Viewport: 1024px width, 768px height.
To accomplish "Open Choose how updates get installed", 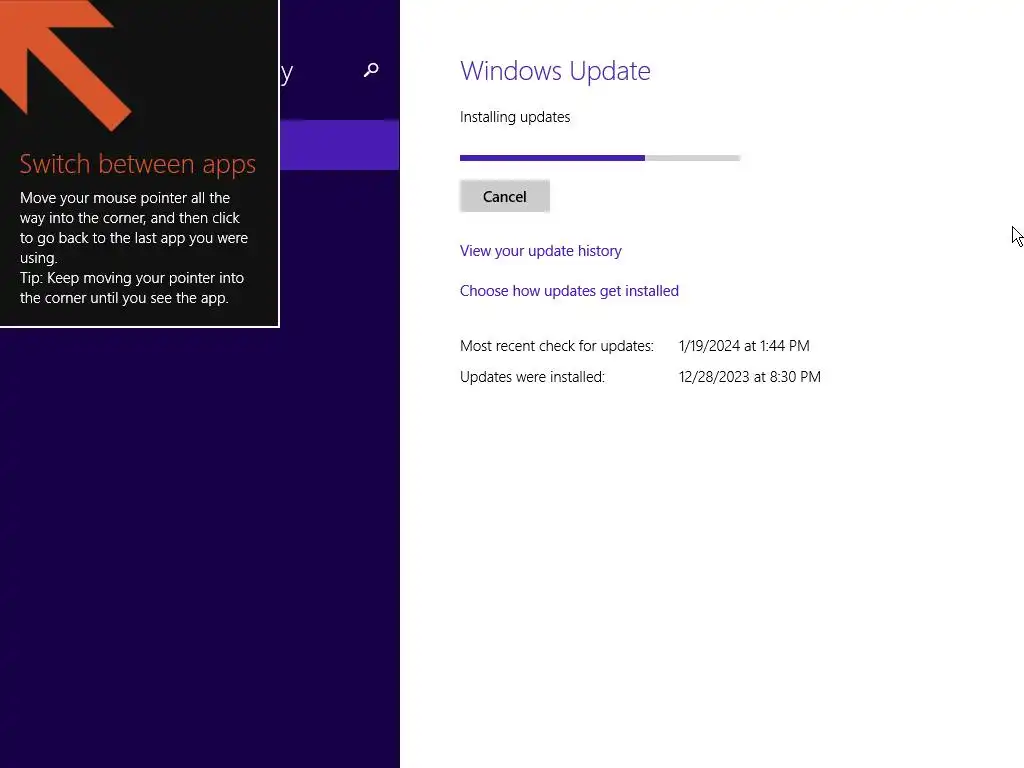I will [569, 291].
